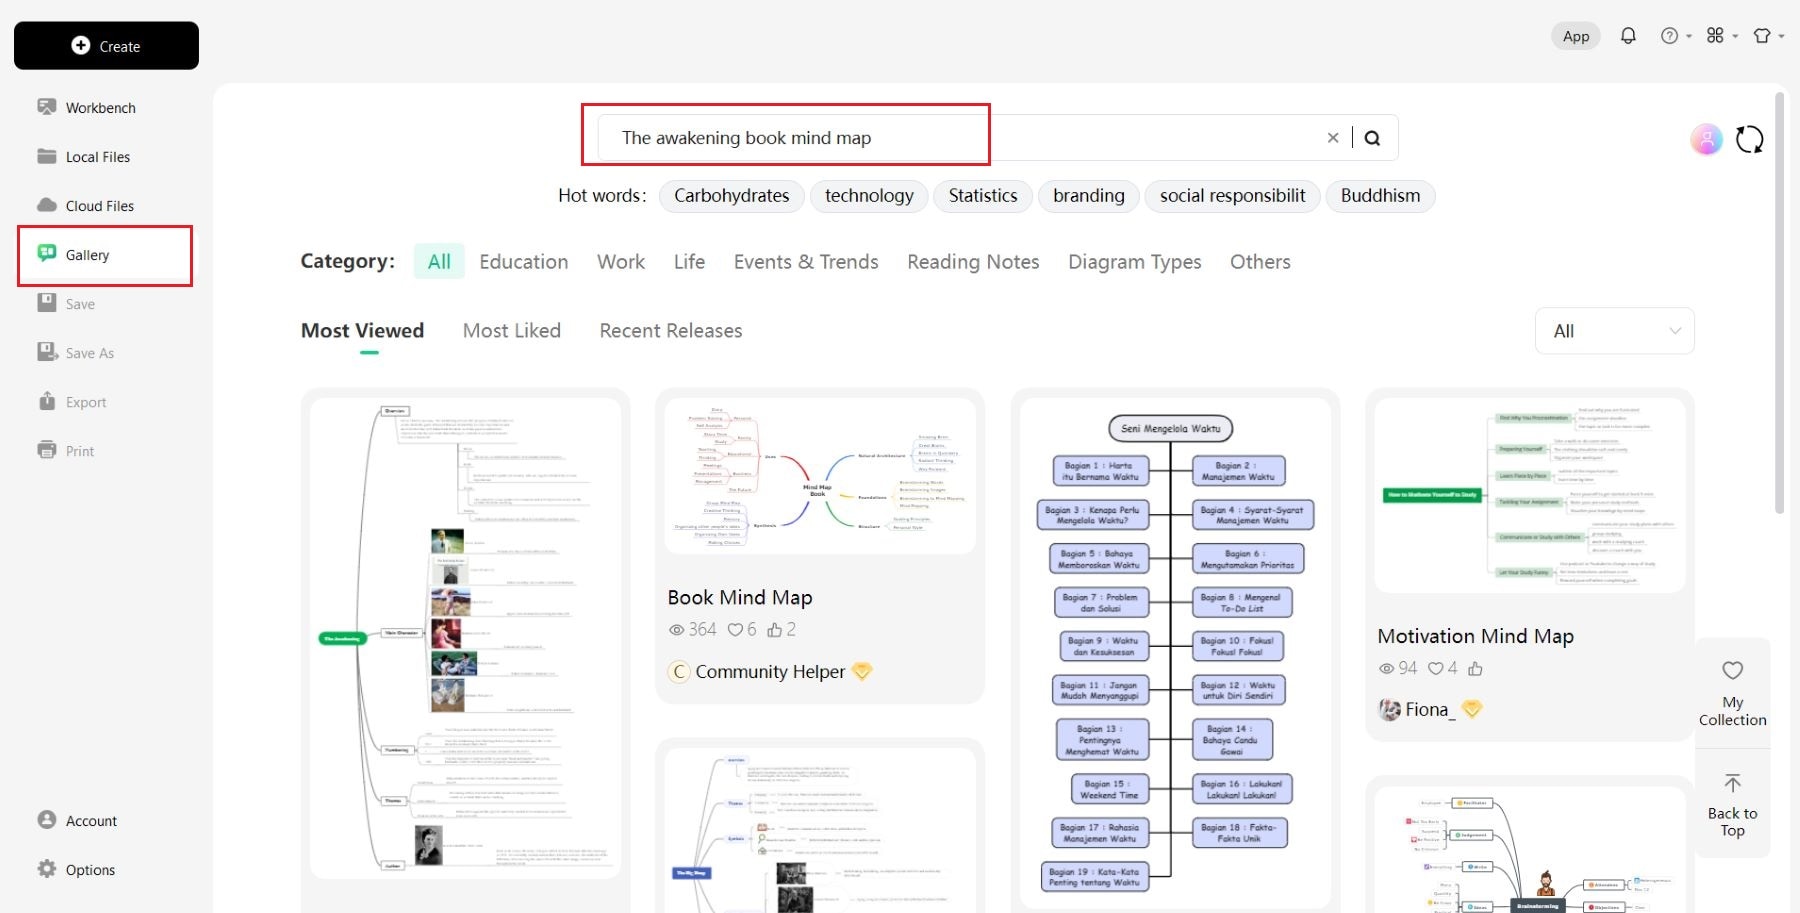
Task: Open the user avatar profile
Action: pyautogui.click(x=1707, y=139)
